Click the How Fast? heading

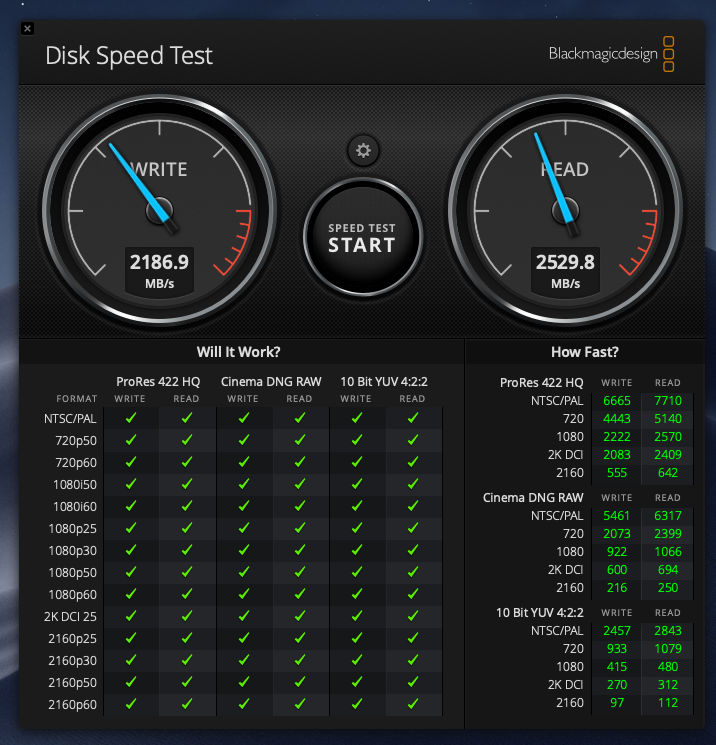(x=585, y=352)
